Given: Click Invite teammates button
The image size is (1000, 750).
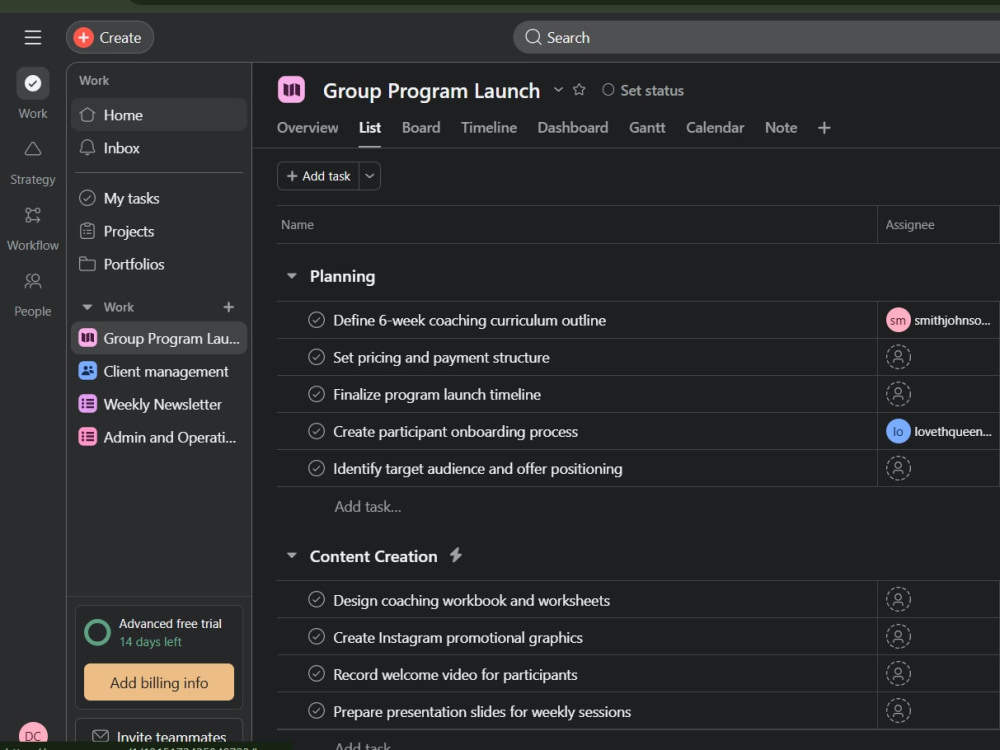Looking at the screenshot, I should (159, 735).
